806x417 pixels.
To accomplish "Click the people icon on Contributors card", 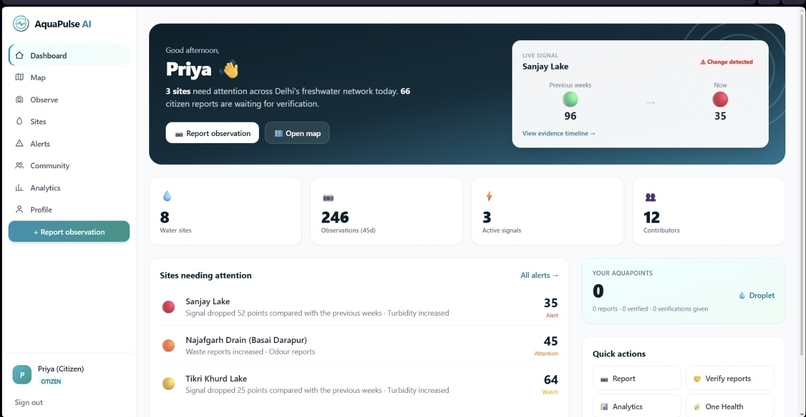I will click(x=650, y=197).
